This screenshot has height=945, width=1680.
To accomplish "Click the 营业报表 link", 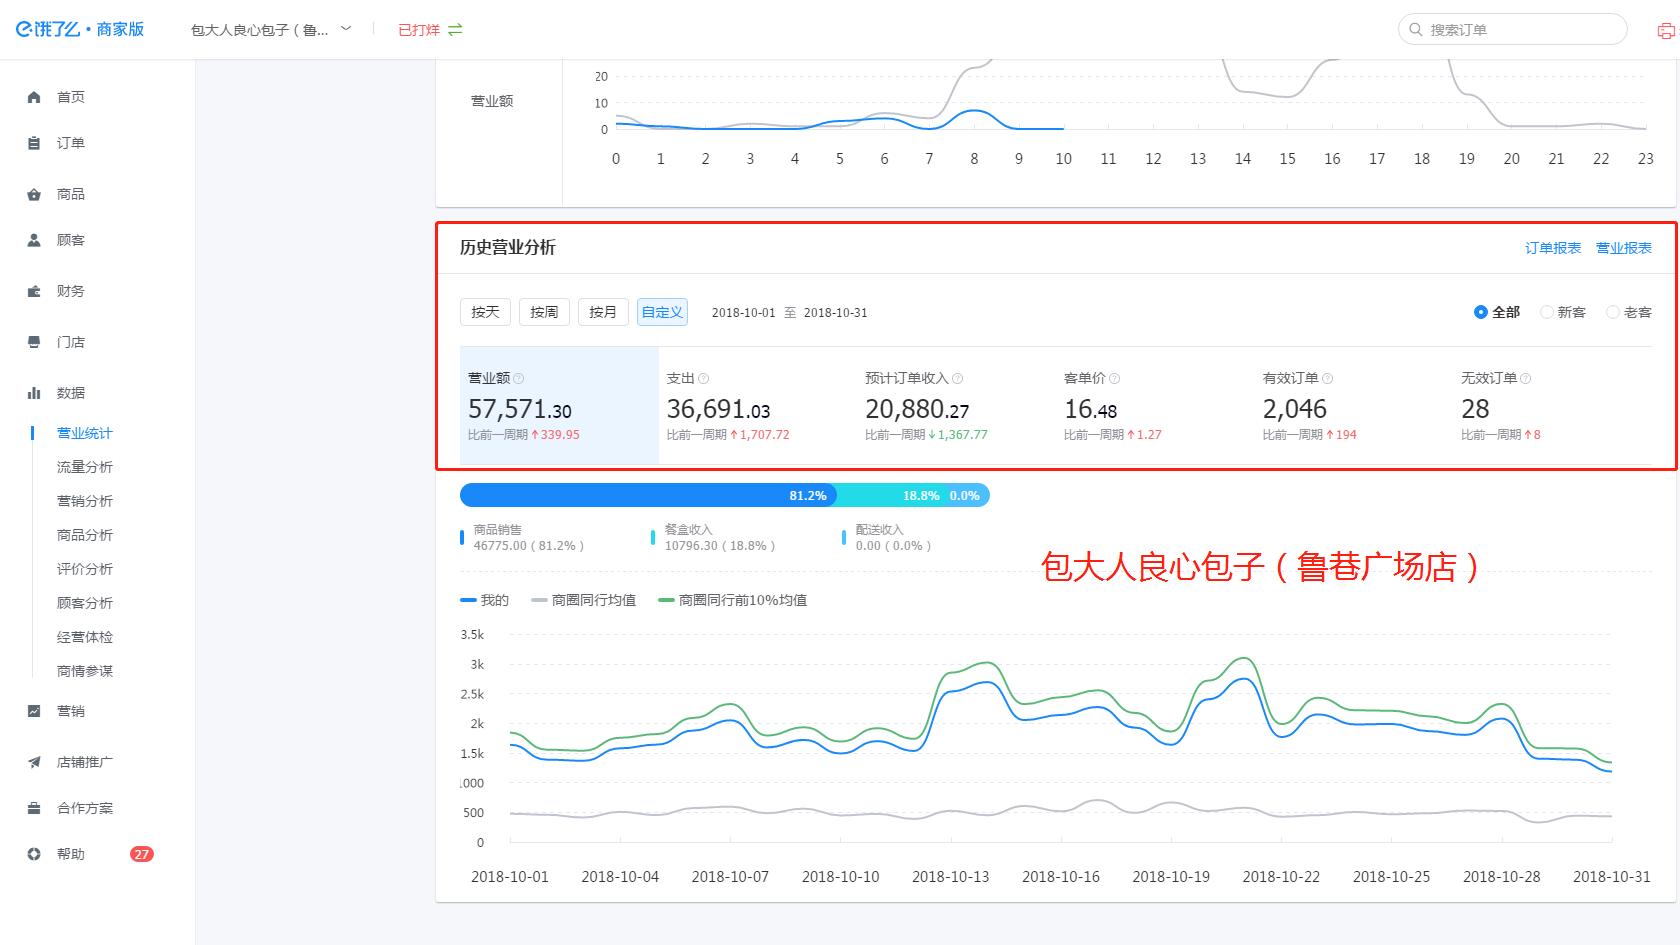I will pyautogui.click(x=1624, y=247).
